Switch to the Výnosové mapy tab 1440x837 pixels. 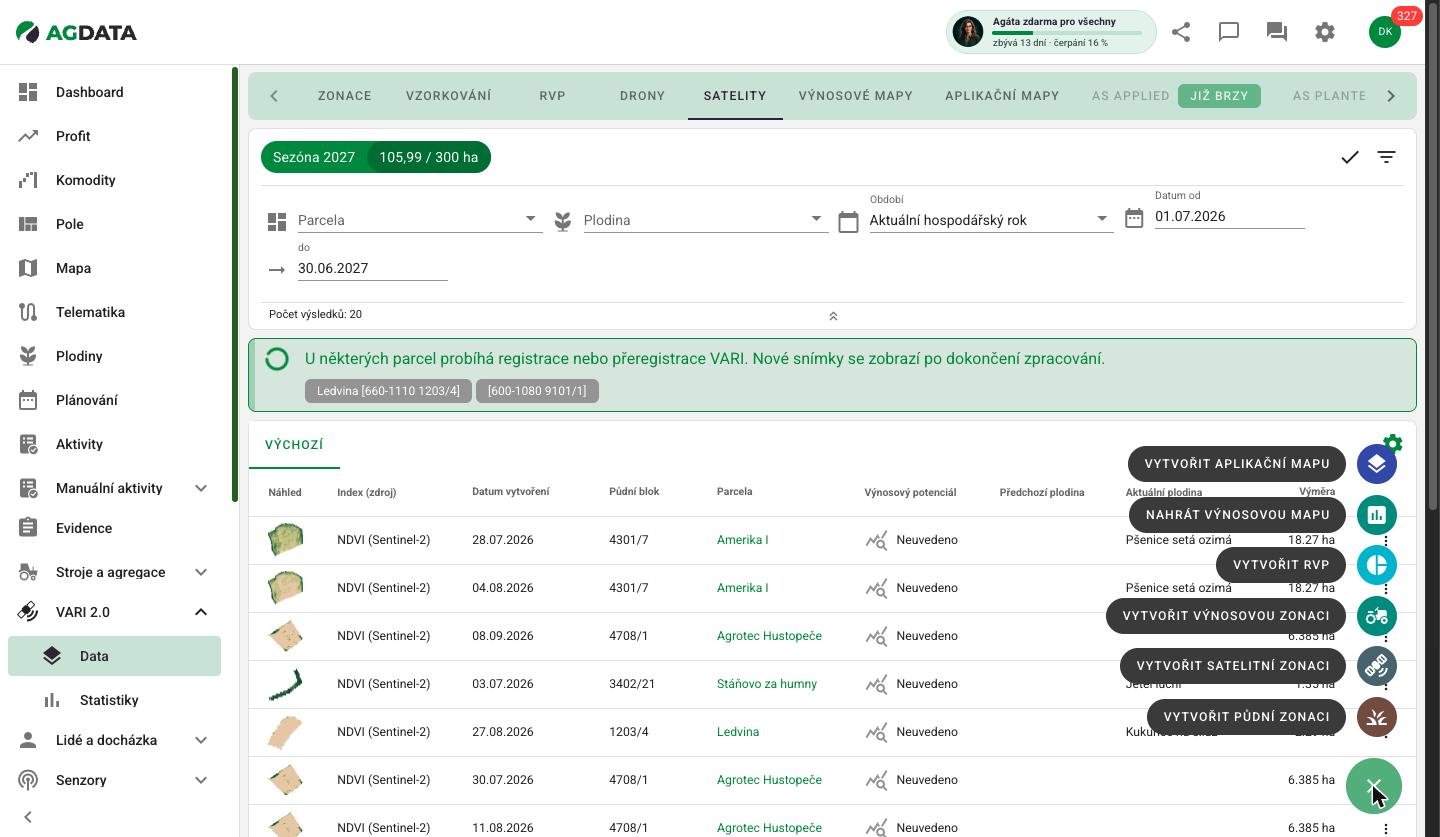pyautogui.click(x=856, y=96)
